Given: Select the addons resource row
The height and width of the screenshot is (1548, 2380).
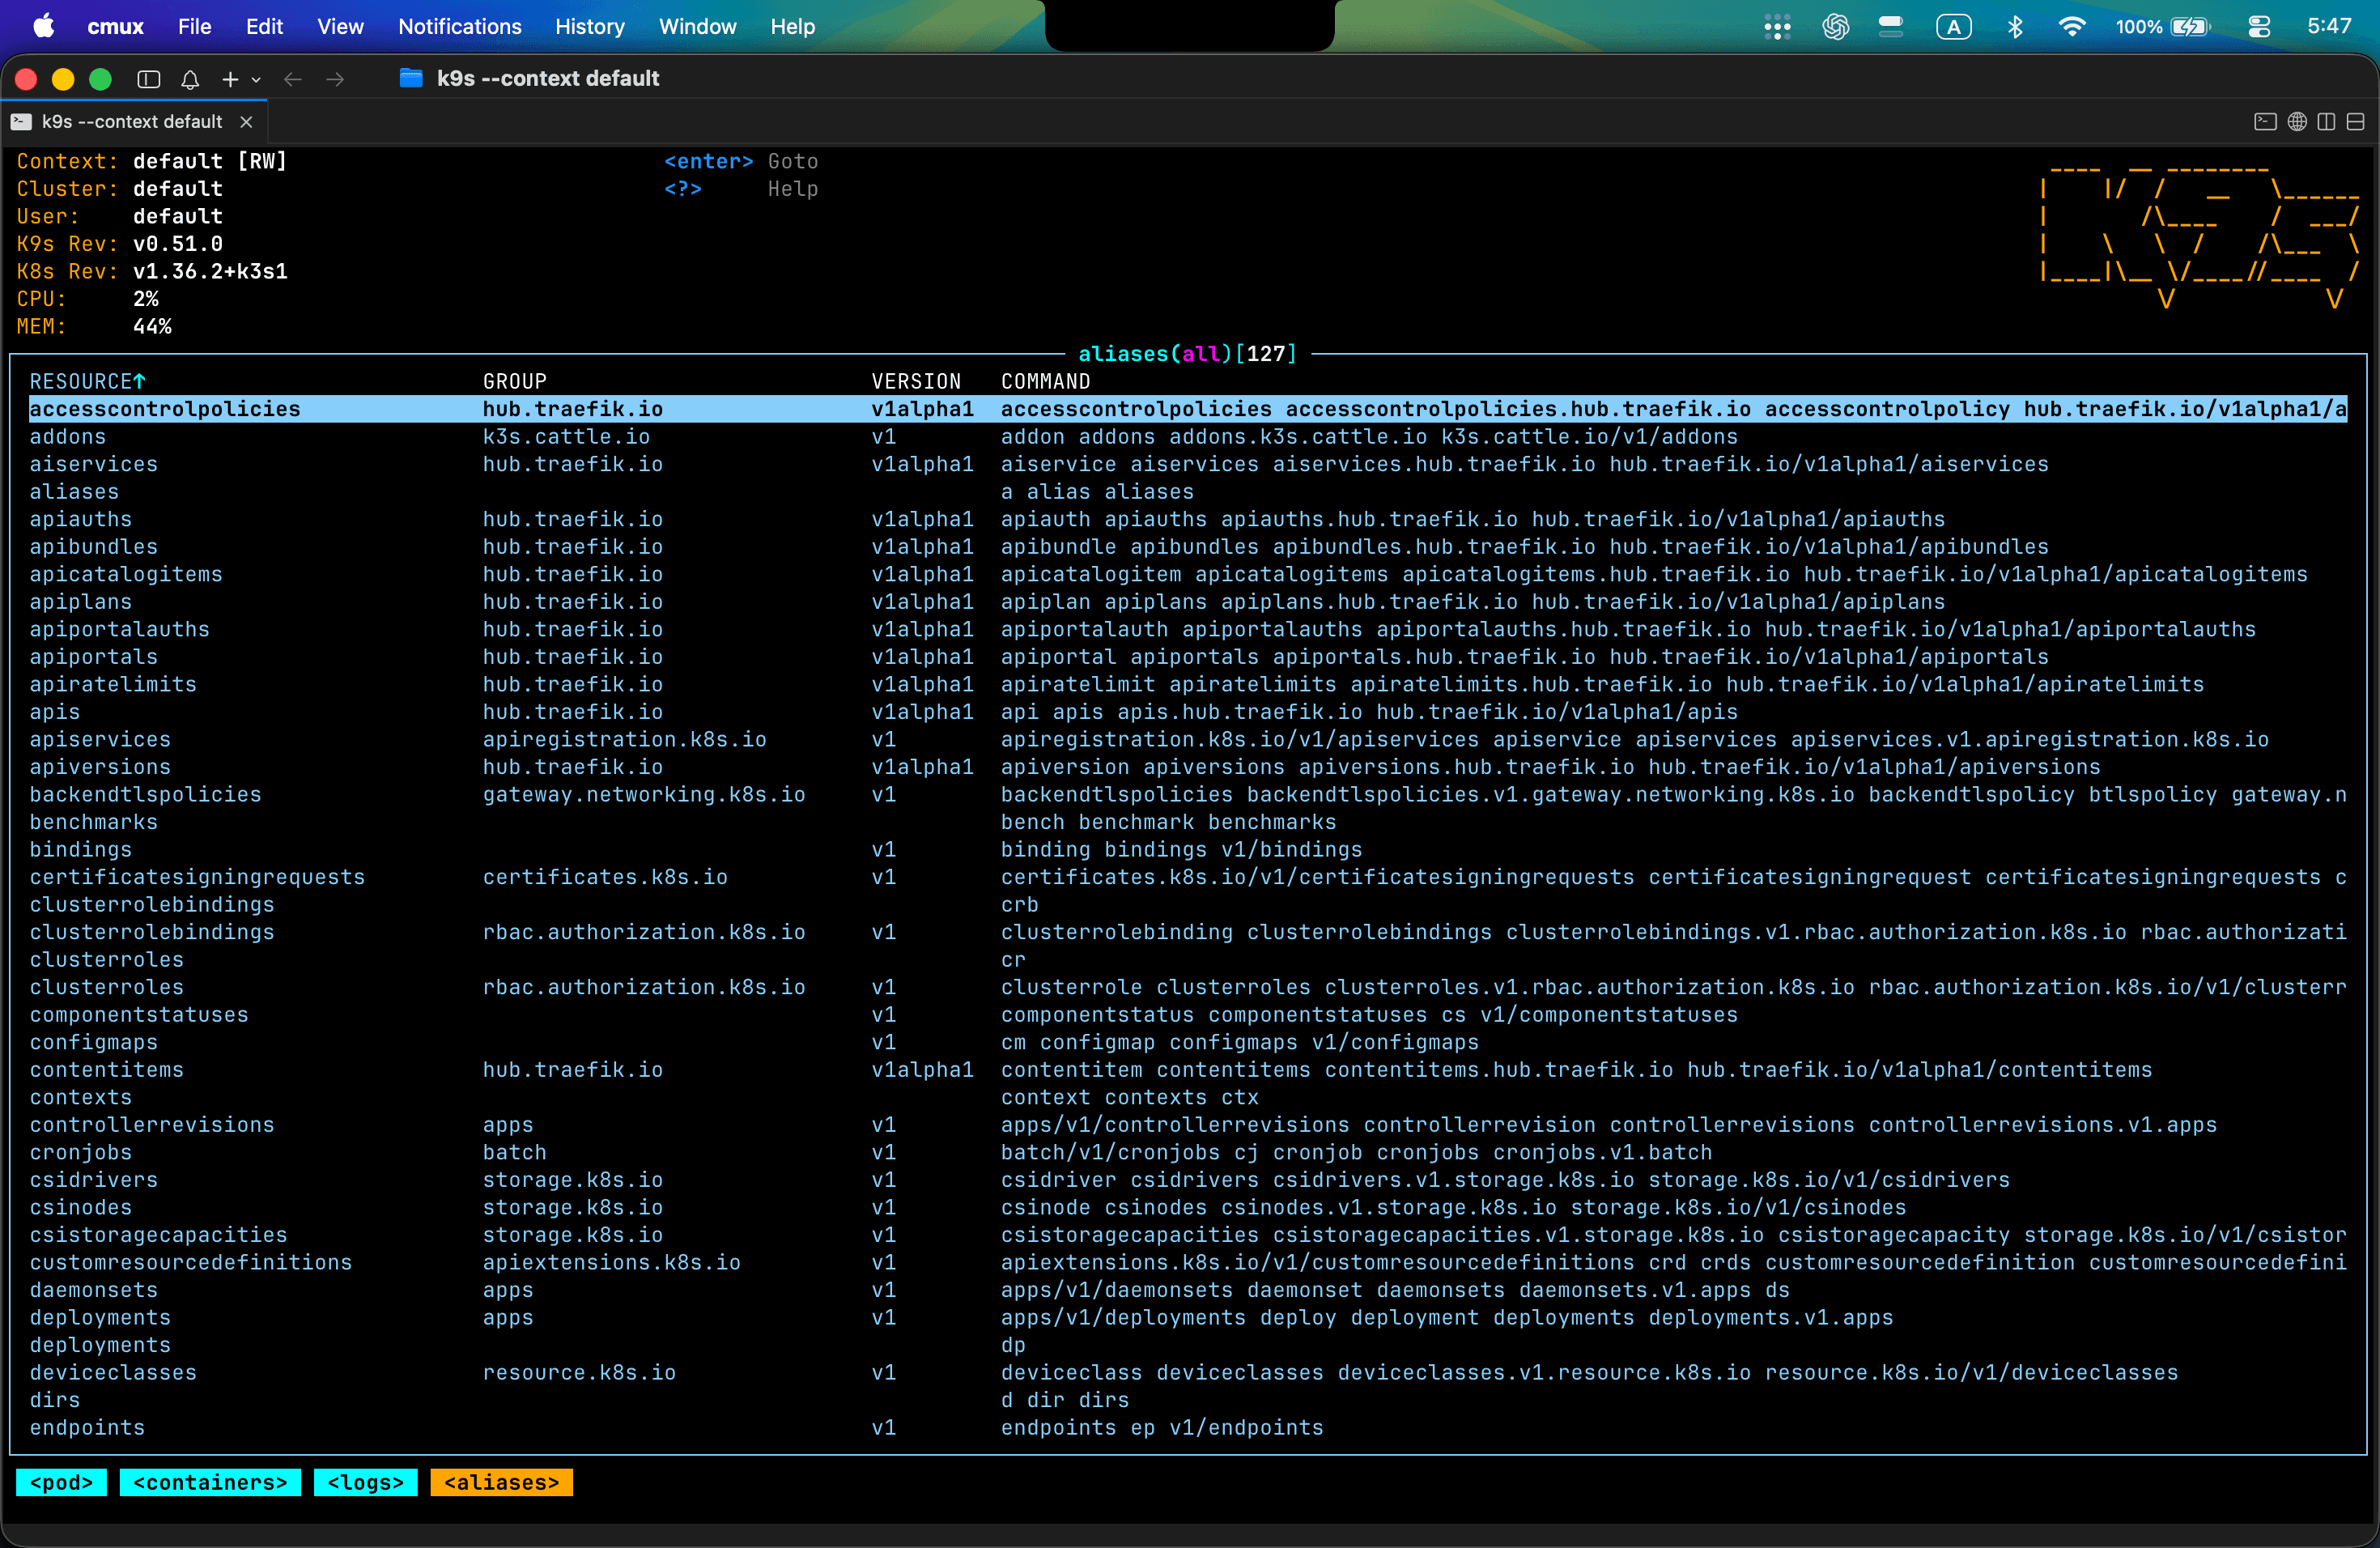Looking at the screenshot, I should pyautogui.click(x=1188, y=436).
